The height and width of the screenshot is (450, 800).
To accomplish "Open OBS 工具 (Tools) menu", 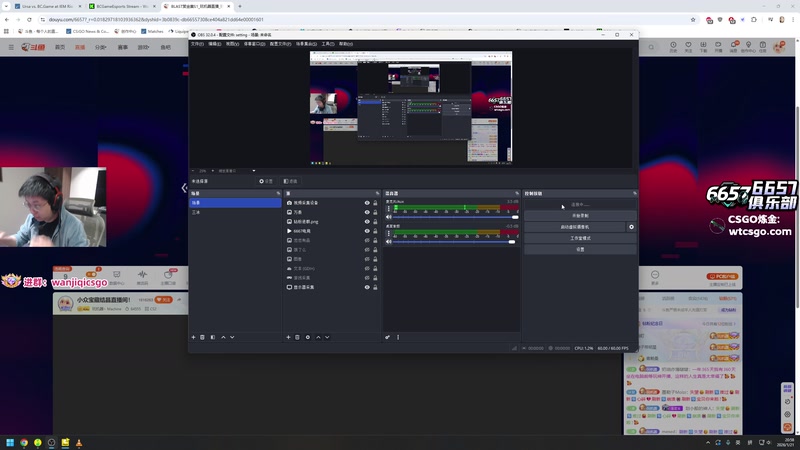I will tap(328, 44).
